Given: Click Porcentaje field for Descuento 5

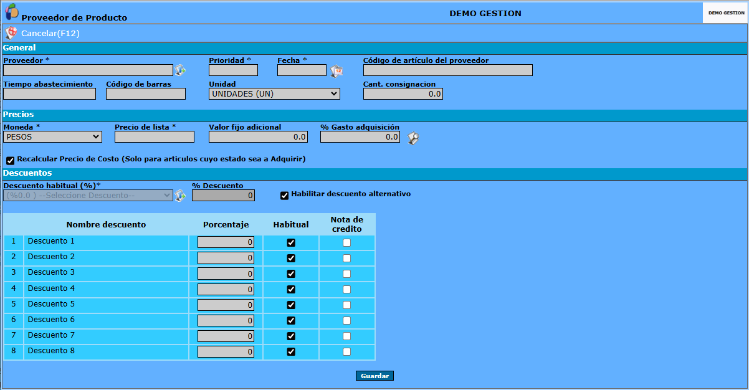Looking at the screenshot, I should (225, 304).
